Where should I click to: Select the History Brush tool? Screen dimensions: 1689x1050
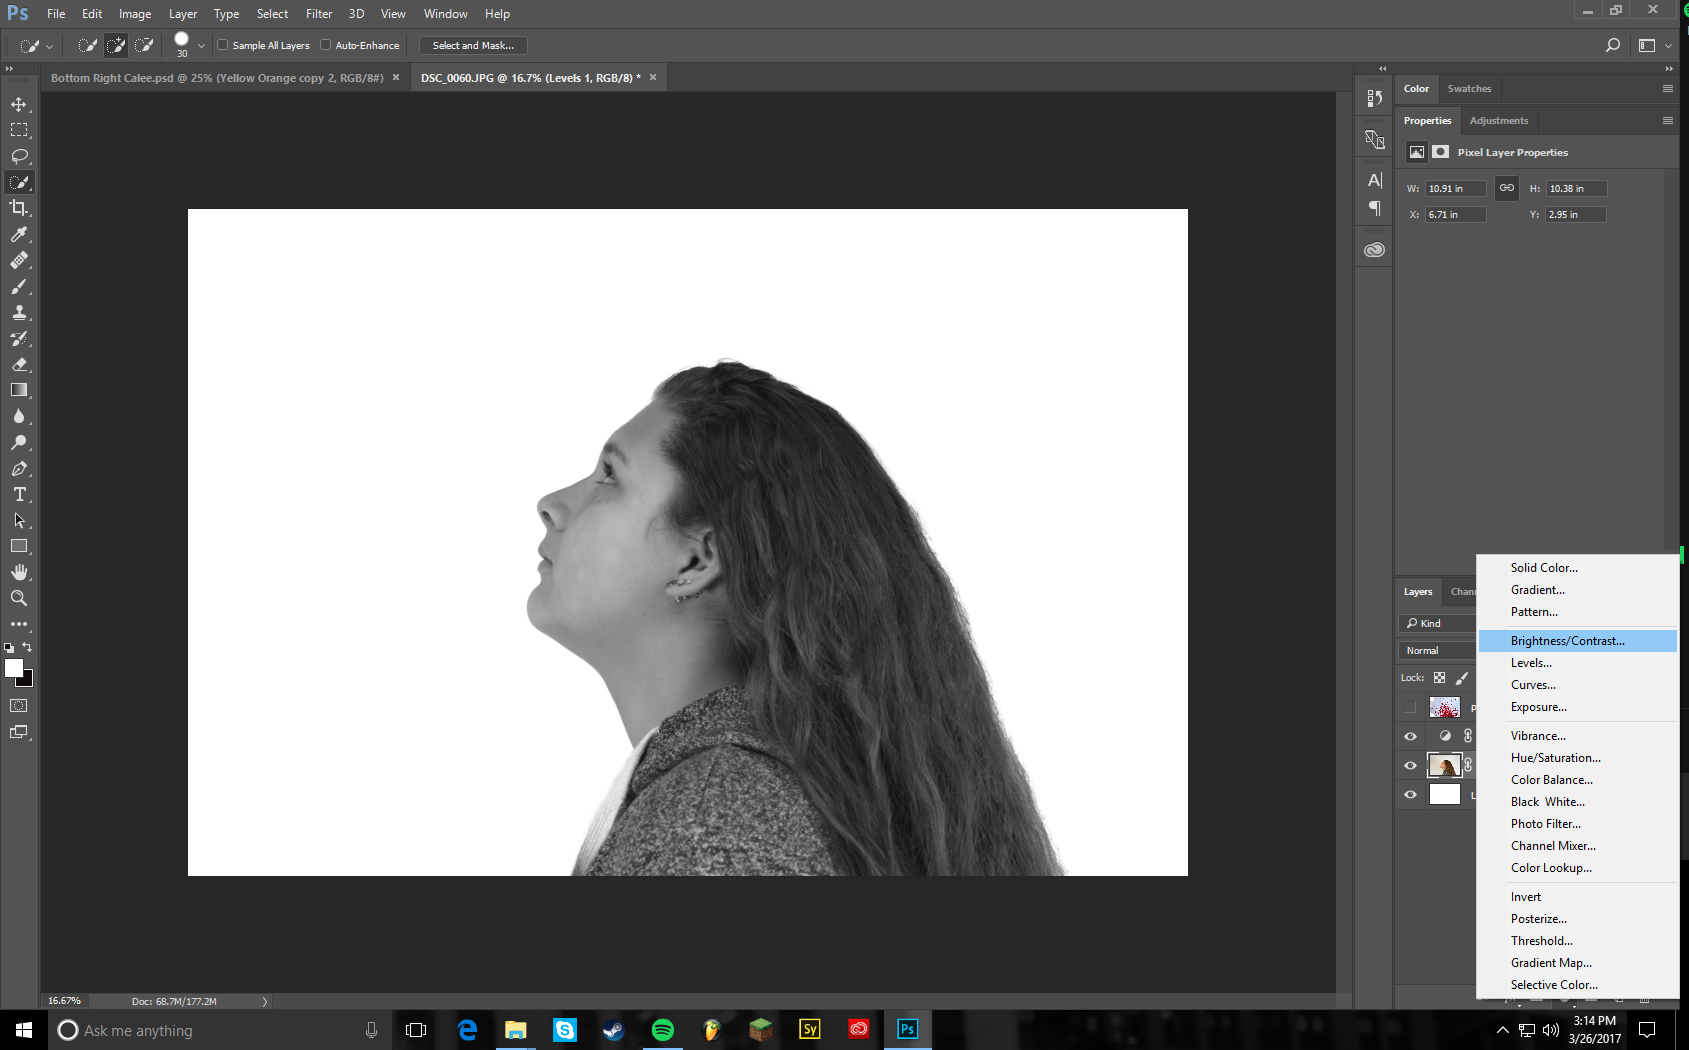click(19, 338)
